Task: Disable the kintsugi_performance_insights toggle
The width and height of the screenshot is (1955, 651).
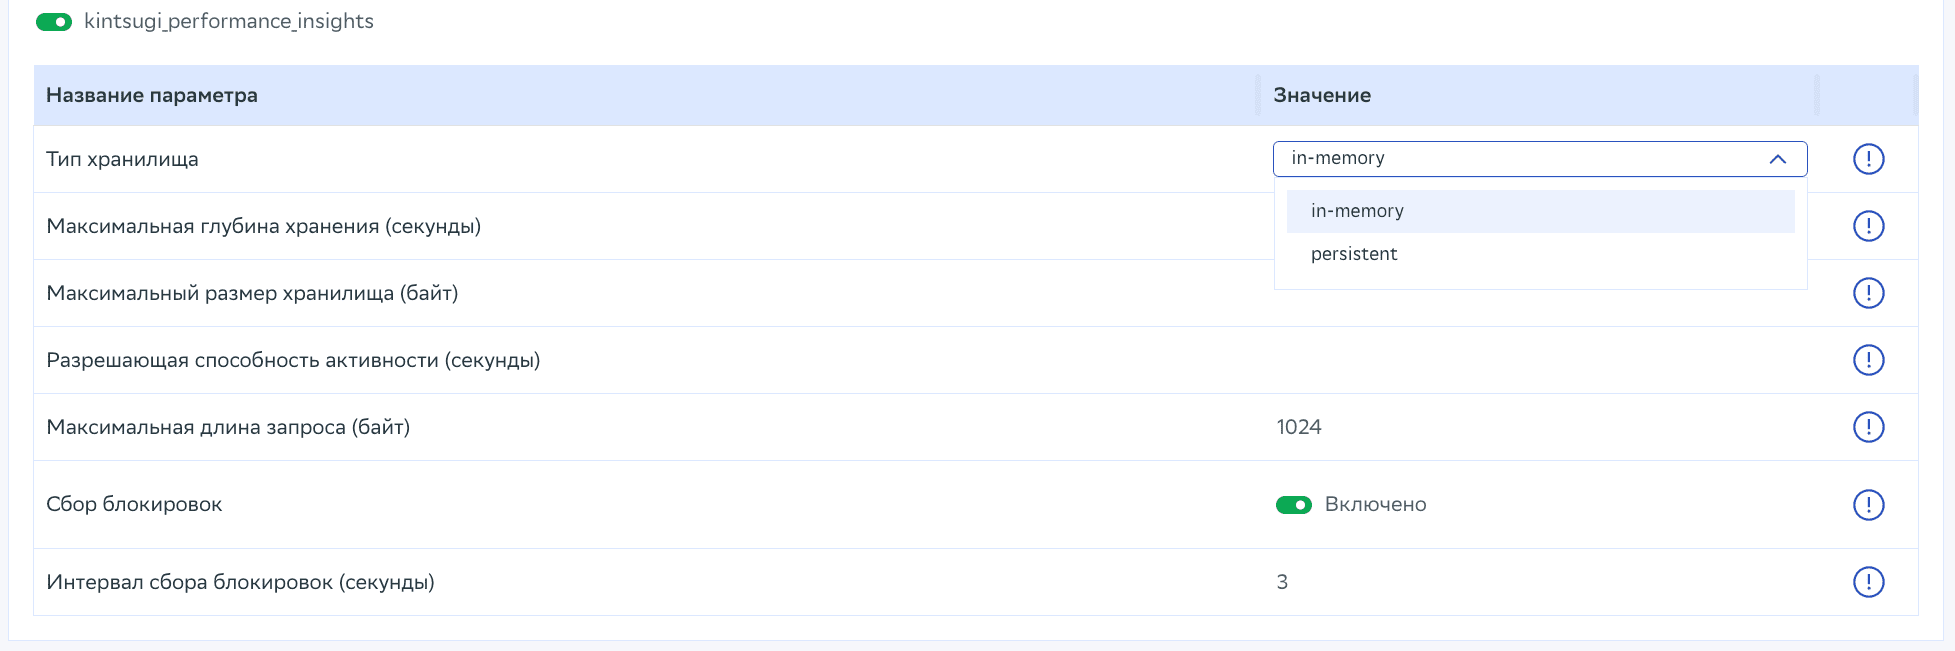Action: click(x=54, y=22)
